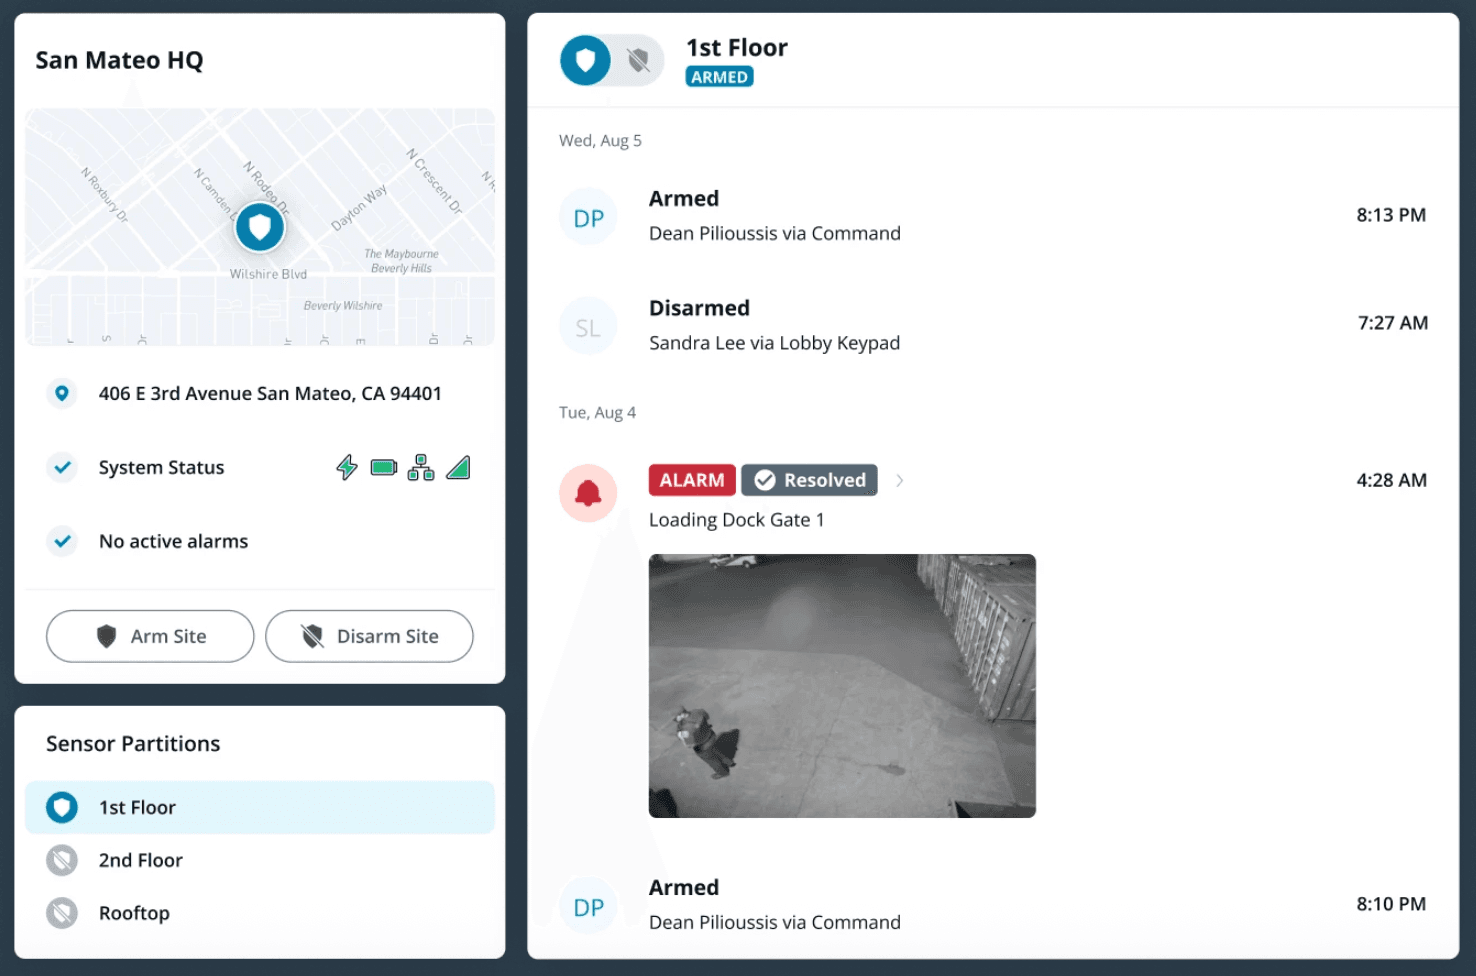The image size is (1476, 976).
Task: Select the 2nd Floor partition
Action: [x=260, y=860]
